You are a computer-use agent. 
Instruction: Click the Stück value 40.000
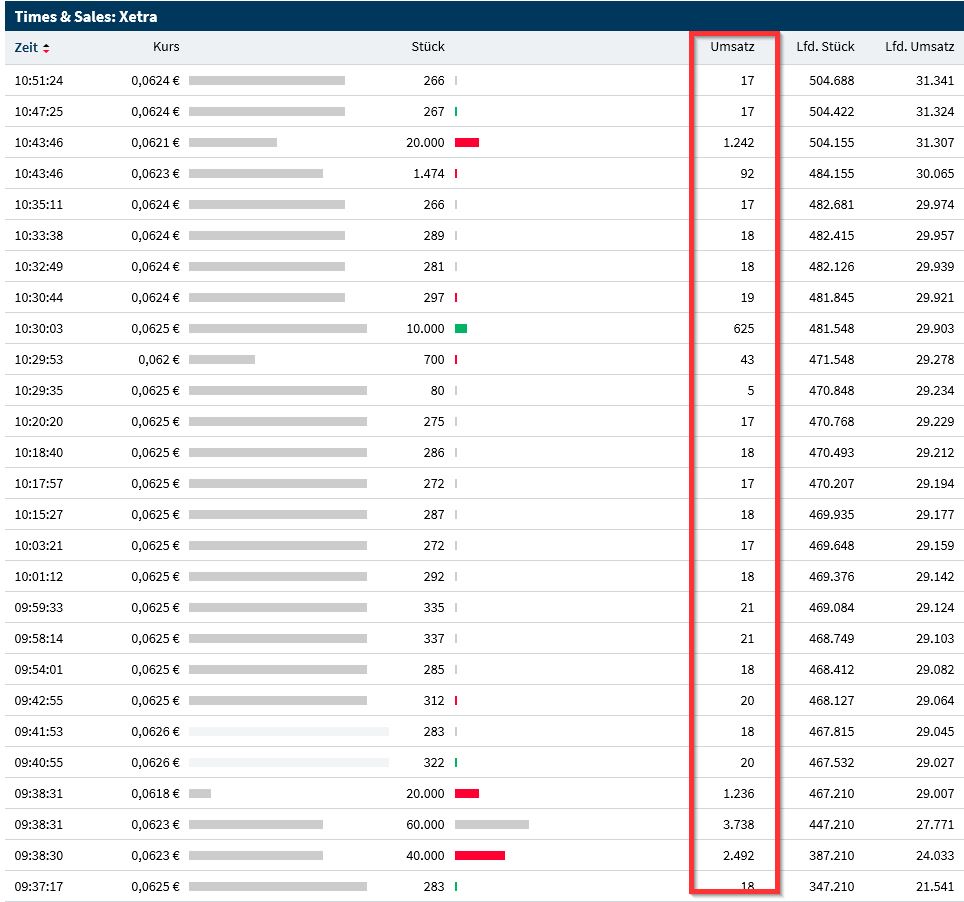click(x=425, y=856)
